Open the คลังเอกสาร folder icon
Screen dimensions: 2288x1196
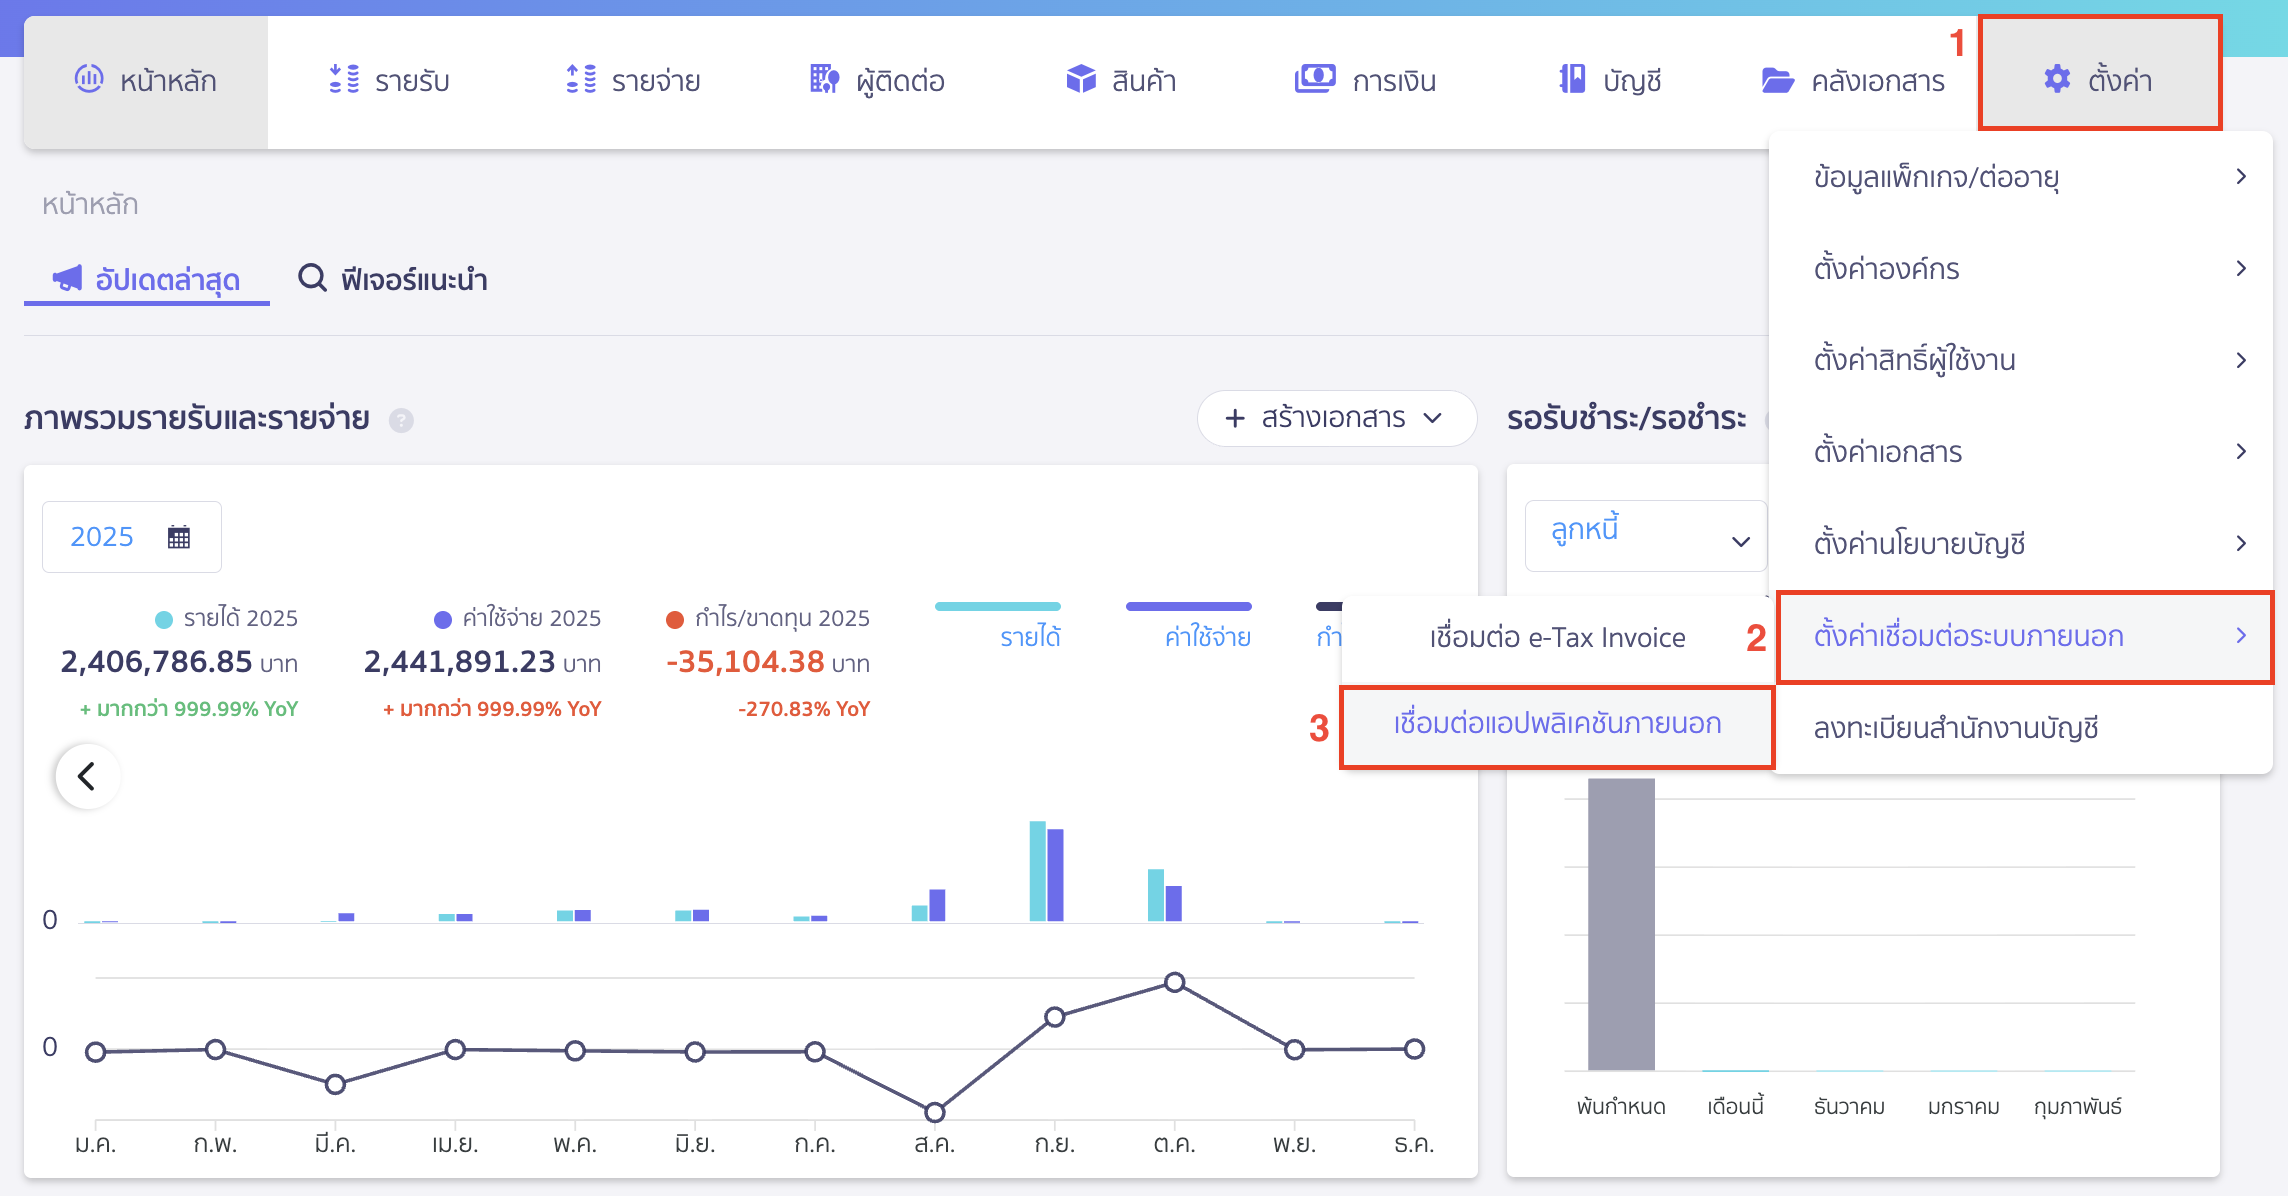pos(1777,80)
